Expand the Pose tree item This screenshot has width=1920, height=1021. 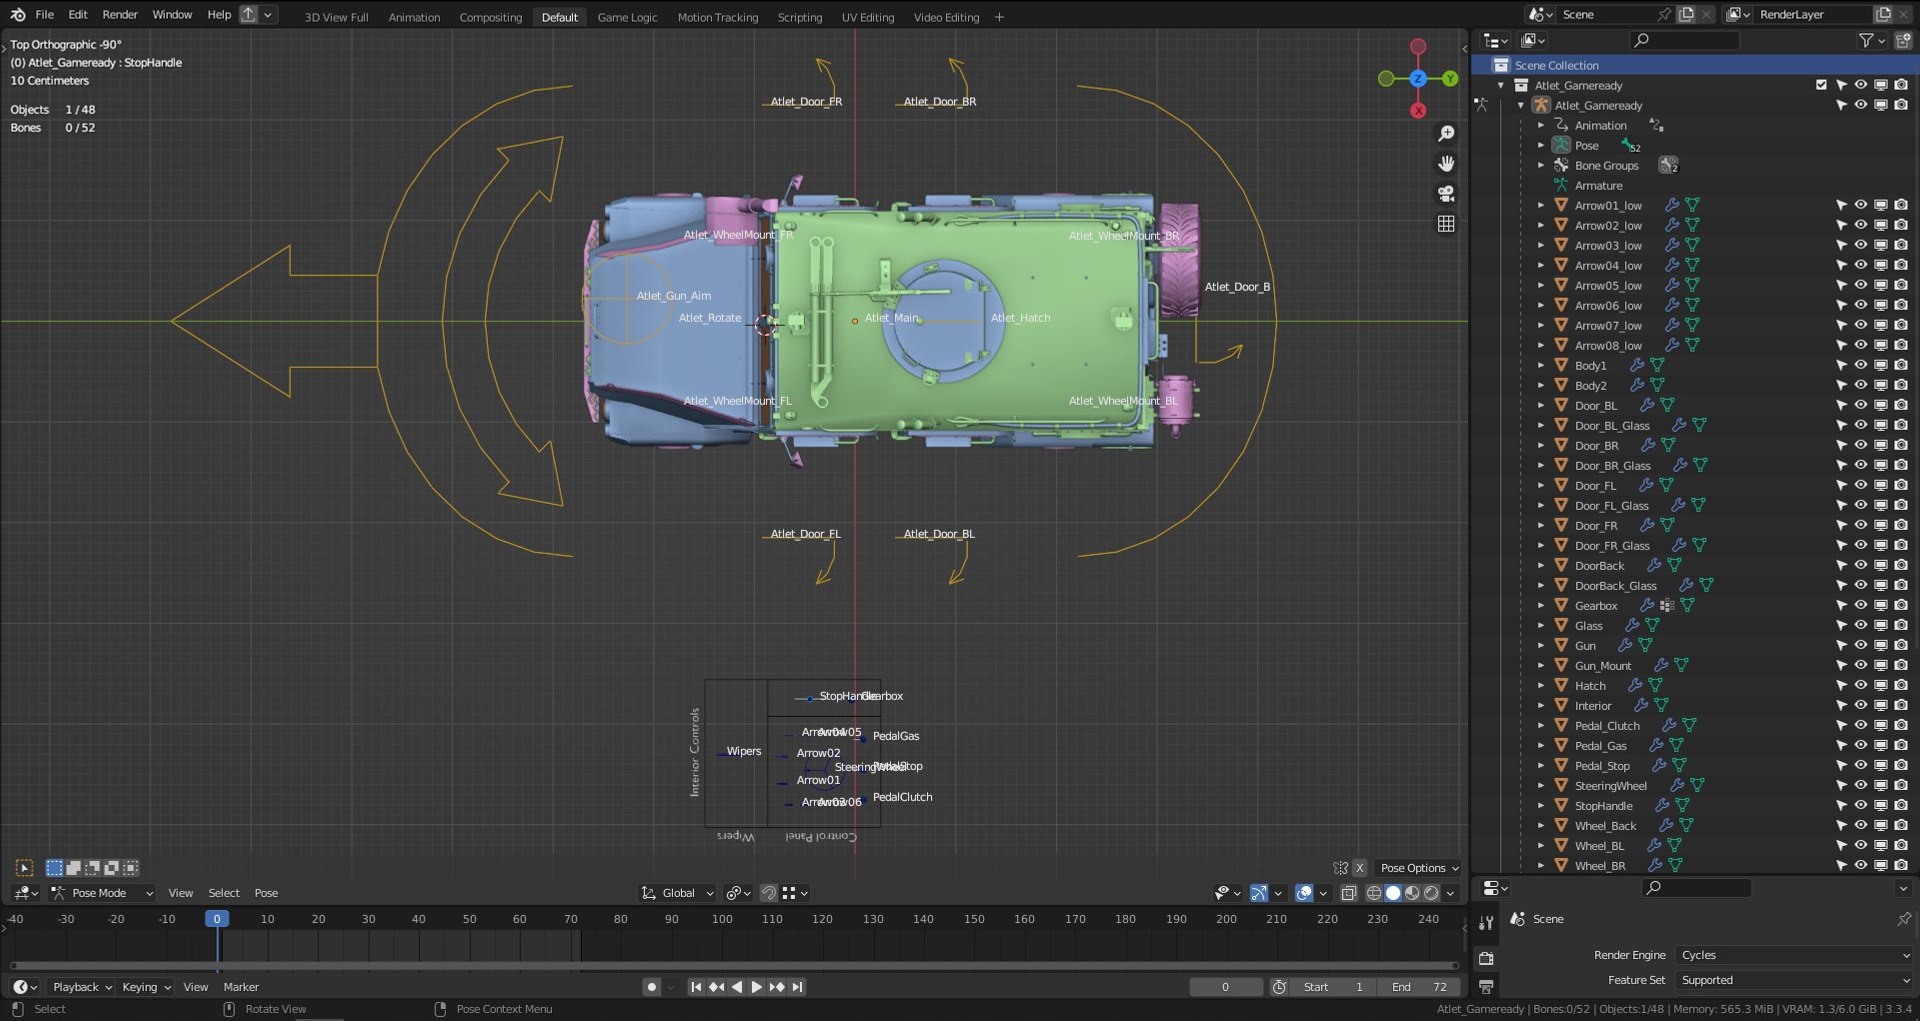(x=1541, y=146)
